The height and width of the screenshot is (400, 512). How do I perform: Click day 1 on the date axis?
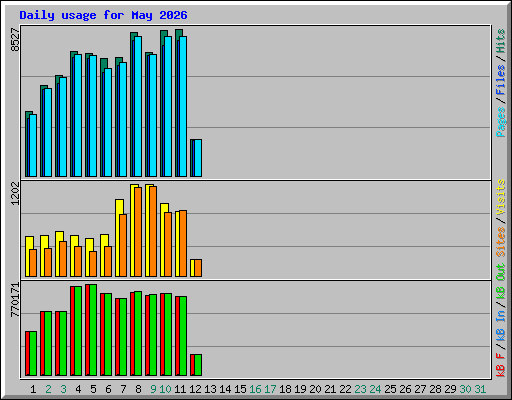pyautogui.click(x=33, y=389)
